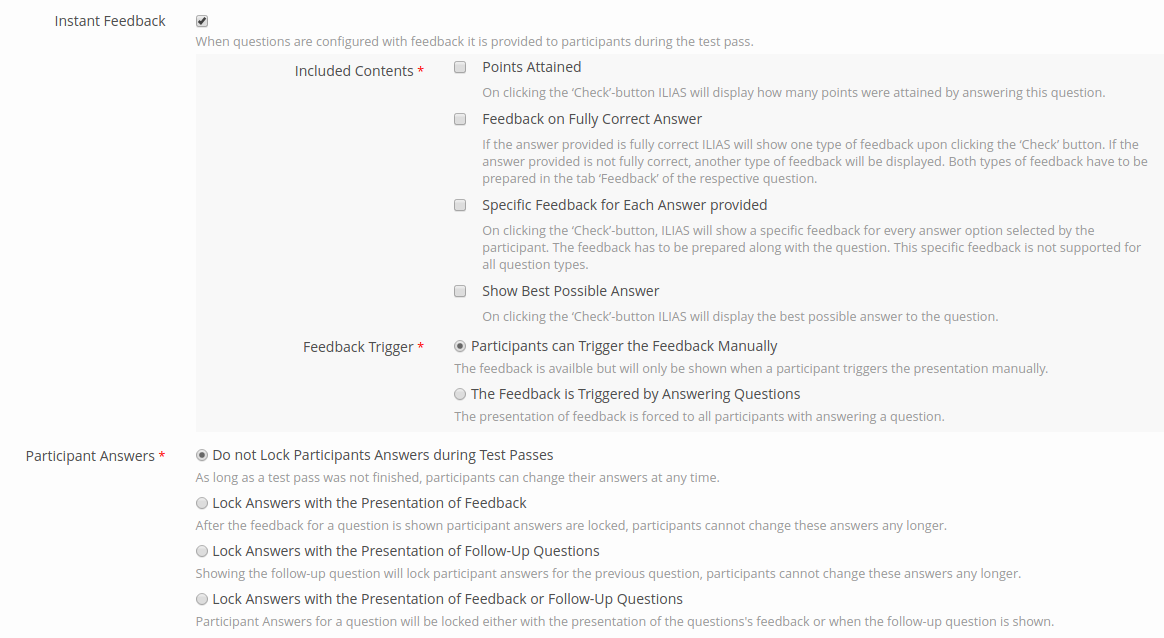Click the Points Attained label text
The width and height of the screenshot is (1164, 638).
pos(531,67)
